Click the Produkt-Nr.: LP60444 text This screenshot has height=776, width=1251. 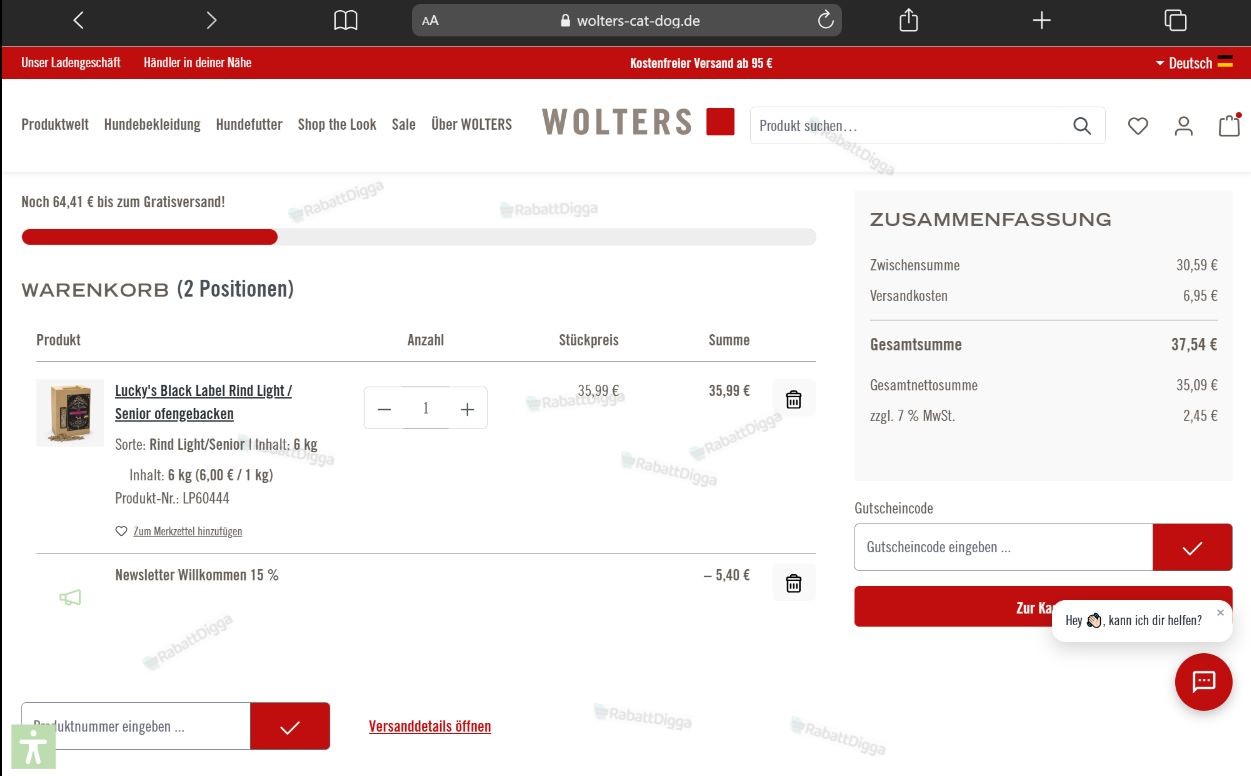click(172, 498)
